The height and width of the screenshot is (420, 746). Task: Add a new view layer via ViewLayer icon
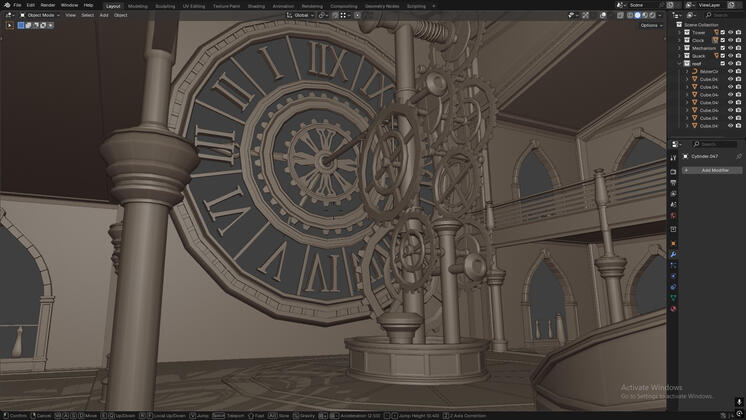coord(731,5)
